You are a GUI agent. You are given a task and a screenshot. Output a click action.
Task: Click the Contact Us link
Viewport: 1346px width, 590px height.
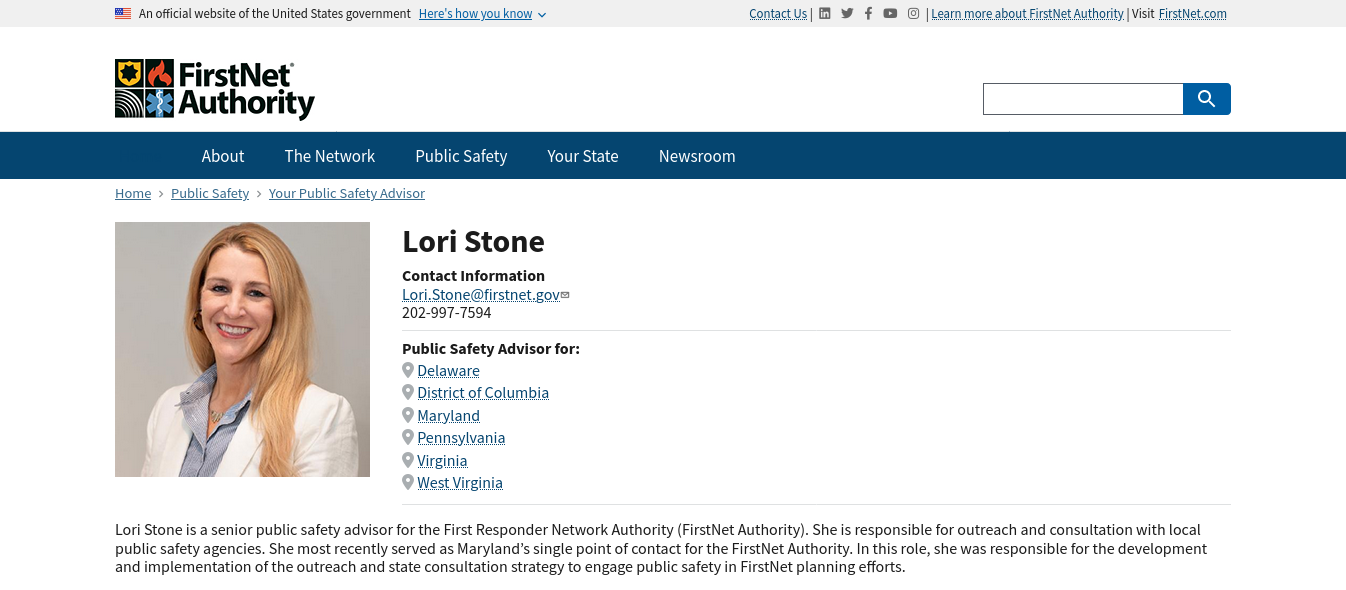coord(778,14)
